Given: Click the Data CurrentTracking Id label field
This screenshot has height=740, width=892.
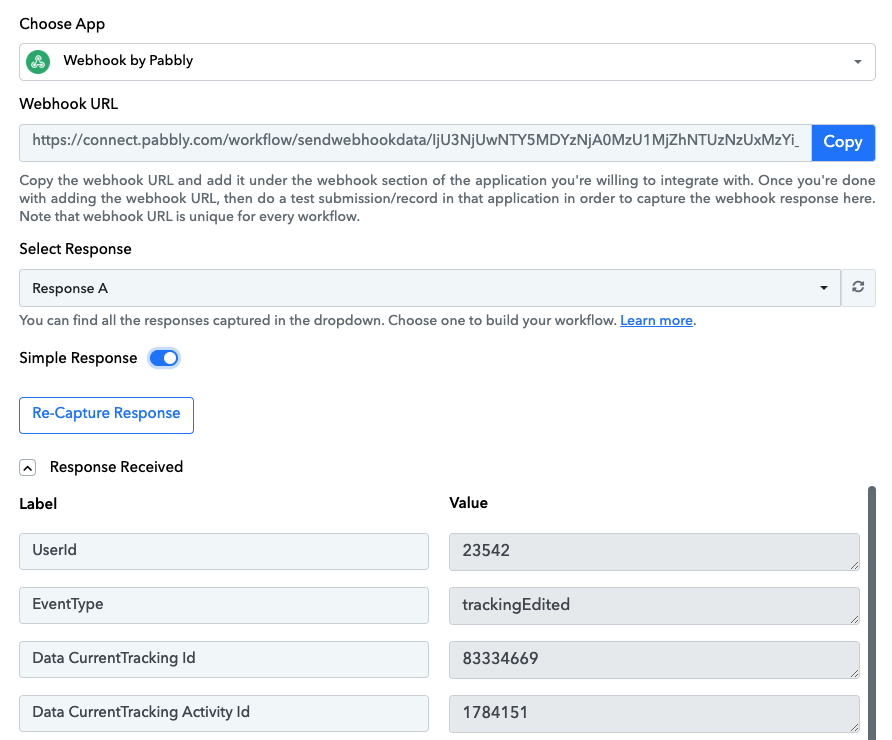Looking at the screenshot, I should coord(224,659).
